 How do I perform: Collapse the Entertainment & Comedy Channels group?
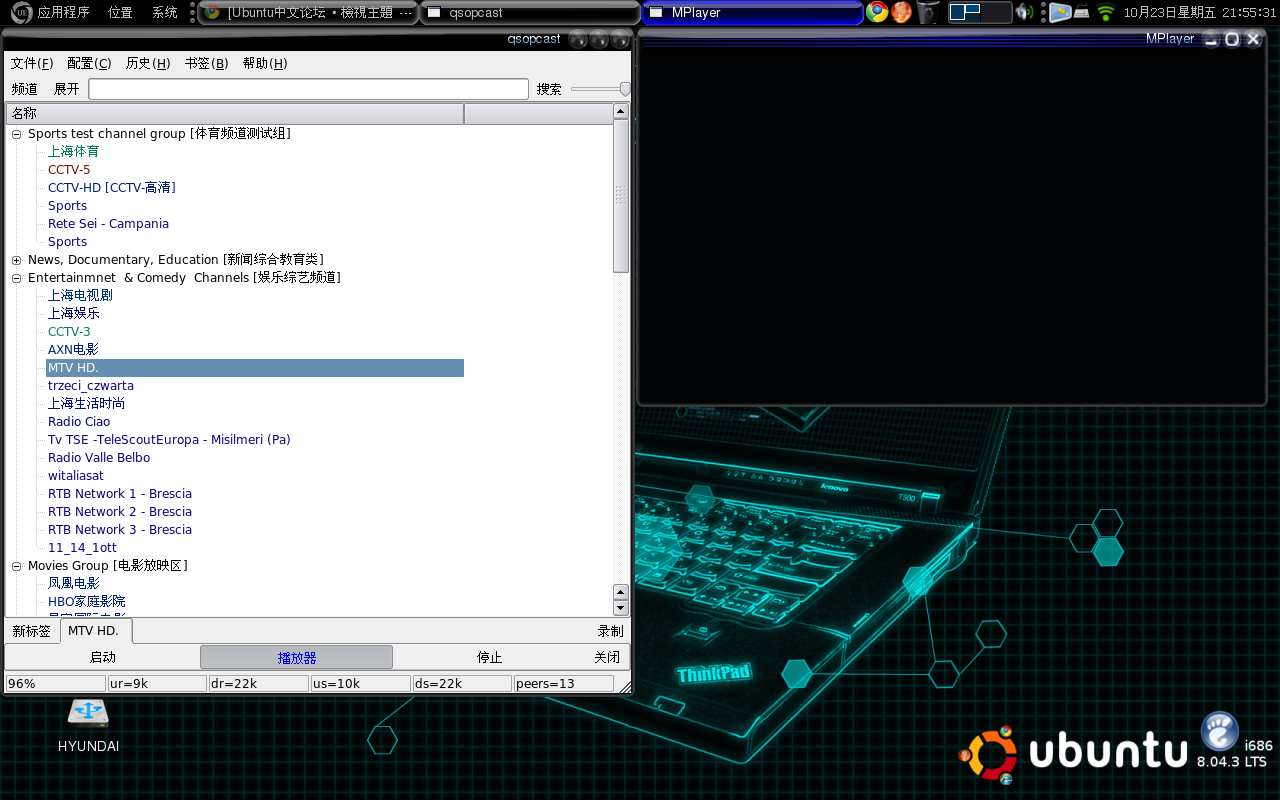[17, 278]
